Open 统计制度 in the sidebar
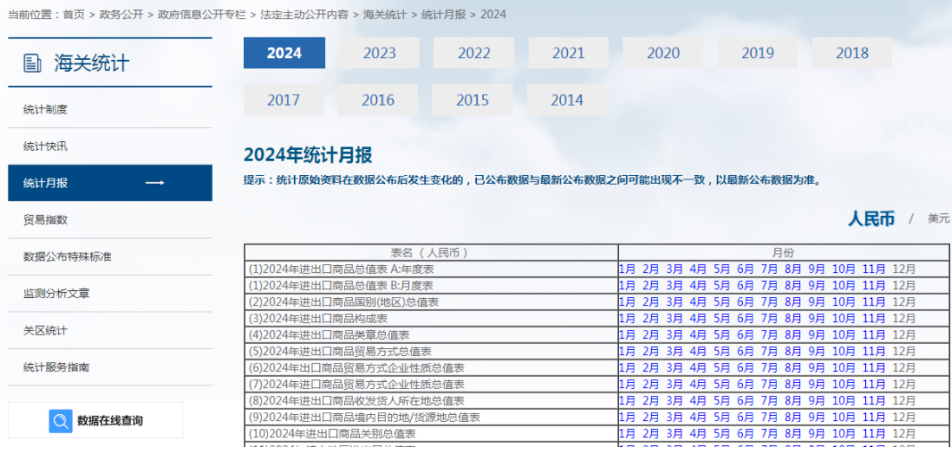952x454 pixels. pos(45,109)
